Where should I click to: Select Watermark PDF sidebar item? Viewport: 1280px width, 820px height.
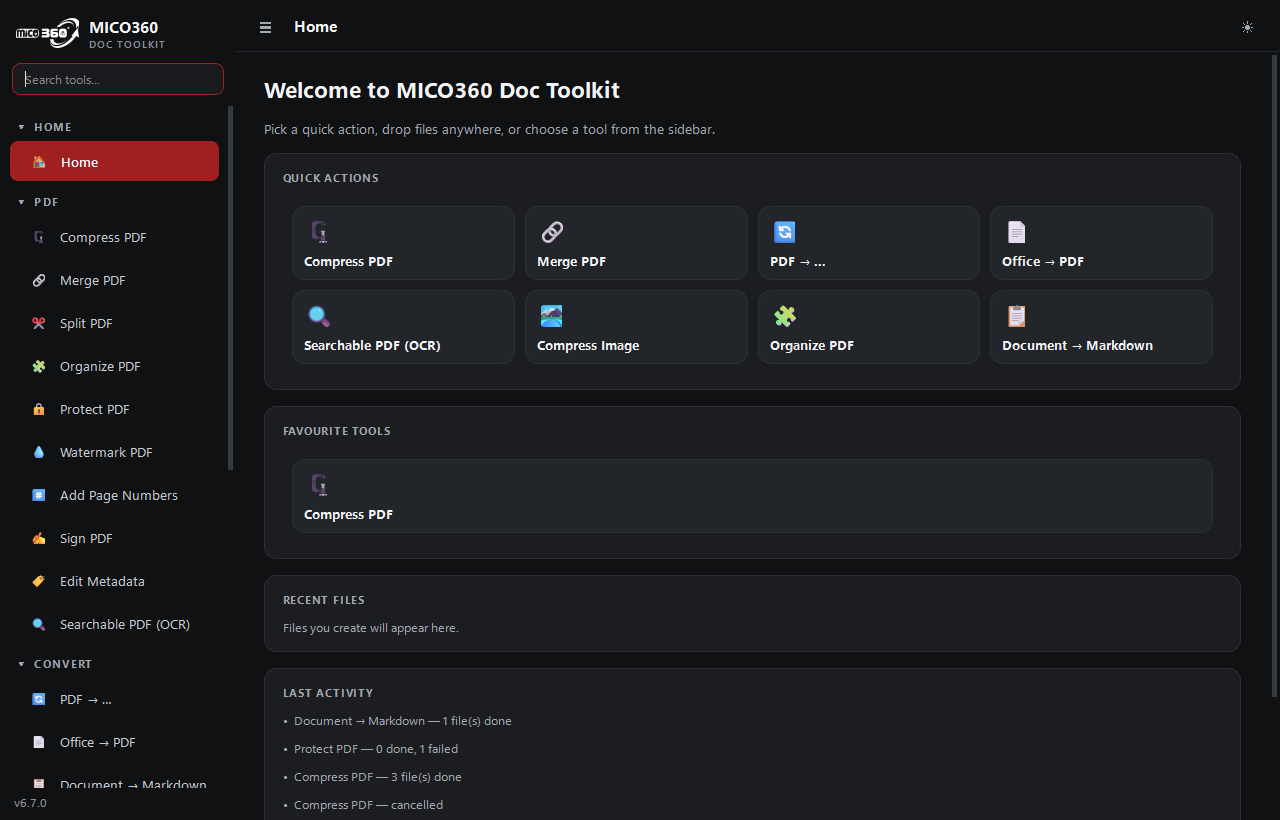[x=114, y=453]
